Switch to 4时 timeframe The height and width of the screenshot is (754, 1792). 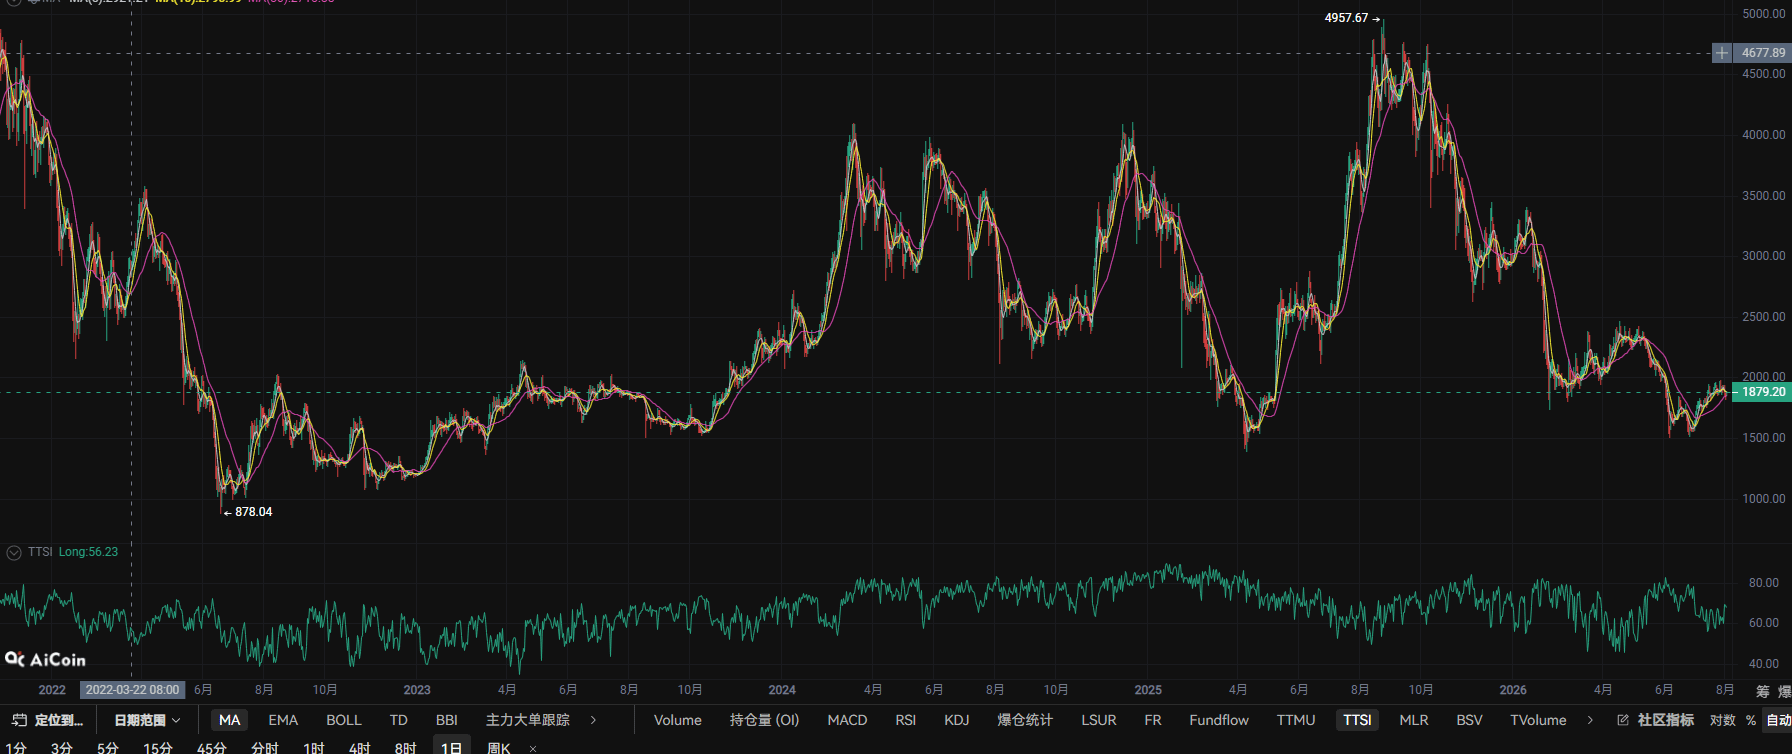point(360,747)
